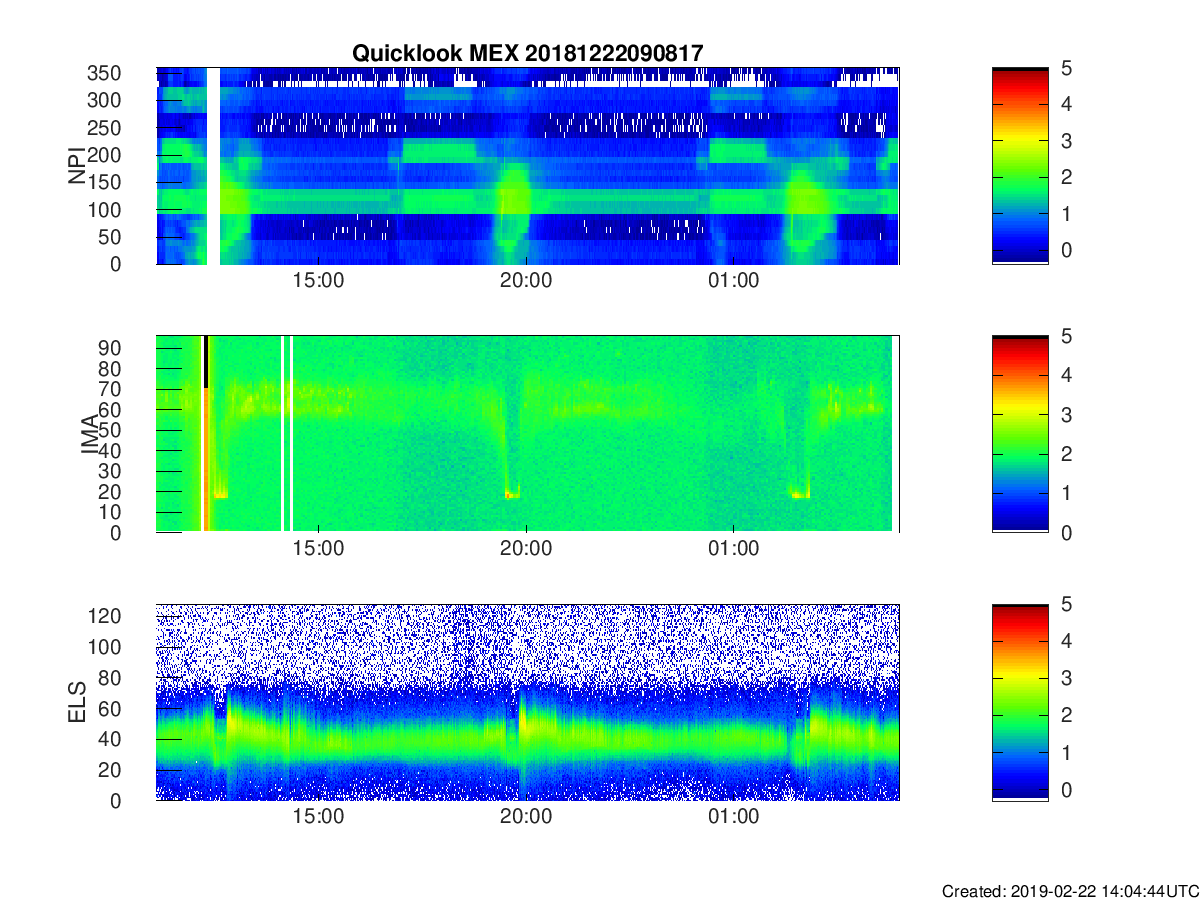
Task: Click the colorbar beside the NPI panel
Action: [x=1020, y=166]
